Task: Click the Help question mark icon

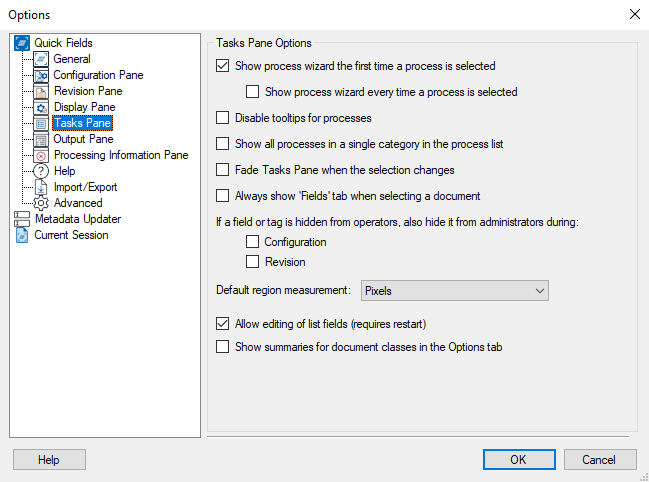Action: 41,171
